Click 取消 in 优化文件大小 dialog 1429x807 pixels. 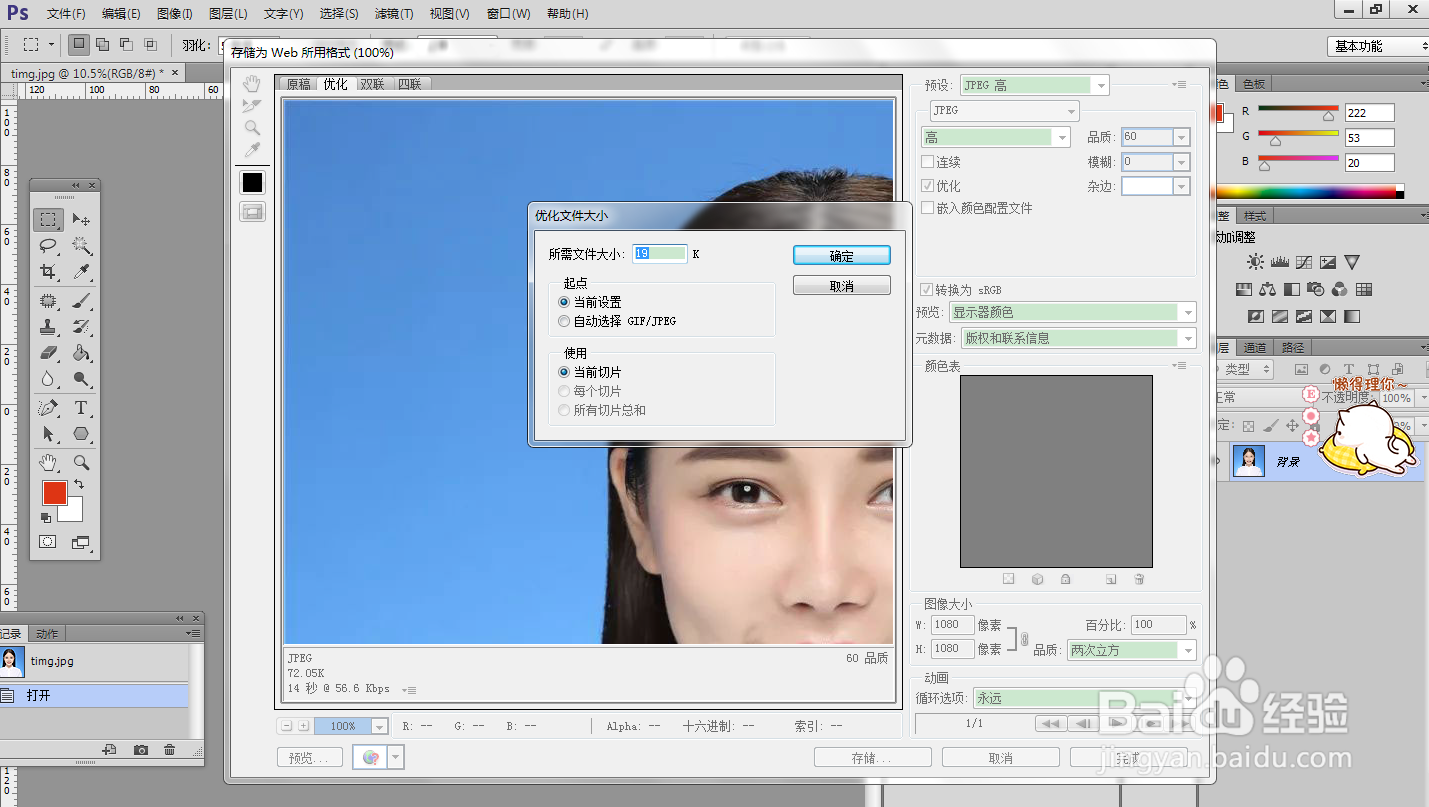click(x=842, y=286)
